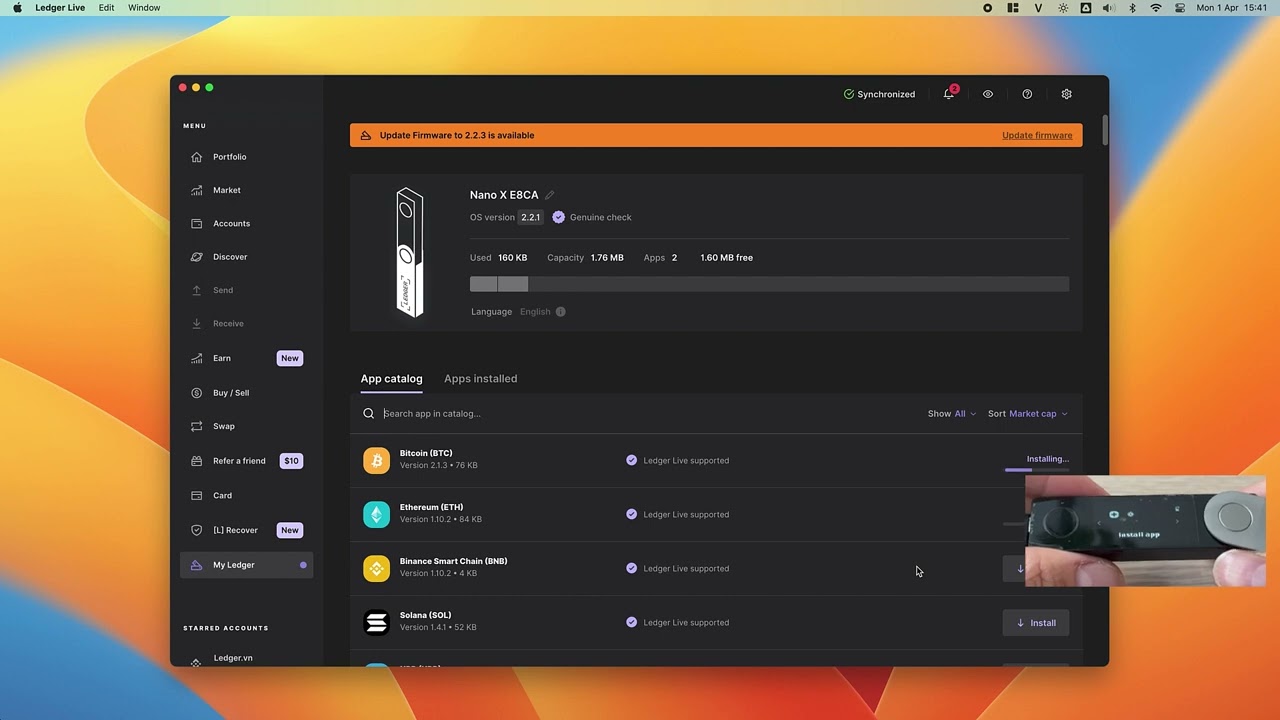Click the Wi-Fi icon in menu bar
This screenshot has height=720, width=1280.
(x=1156, y=8)
